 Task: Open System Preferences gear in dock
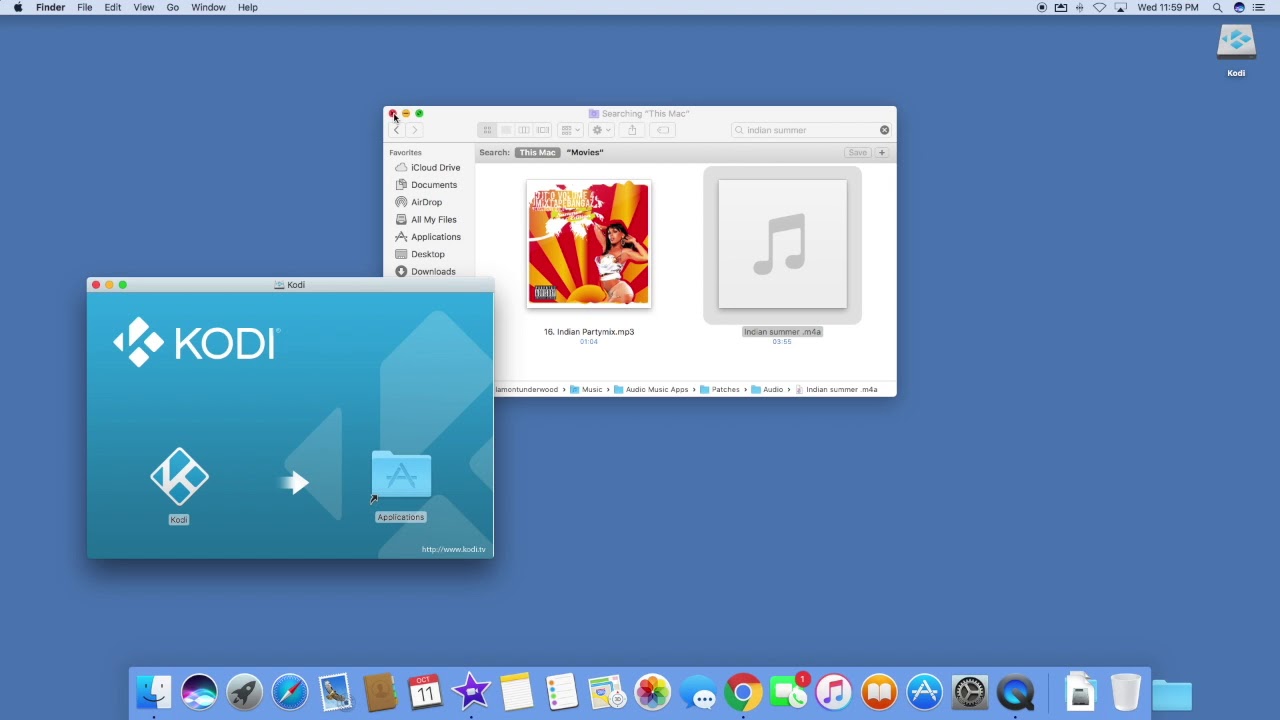[x=969, y=692]
